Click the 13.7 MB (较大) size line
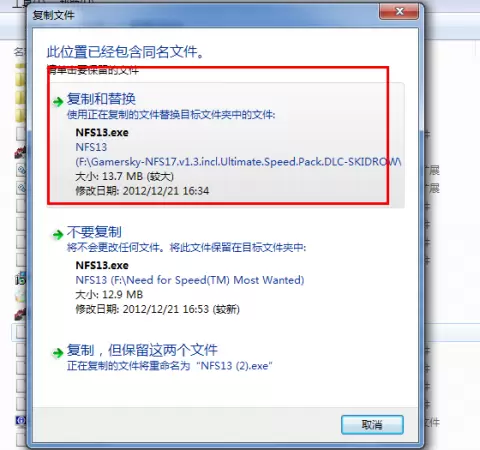The image size is (480, 450). (x=125, y=176)
